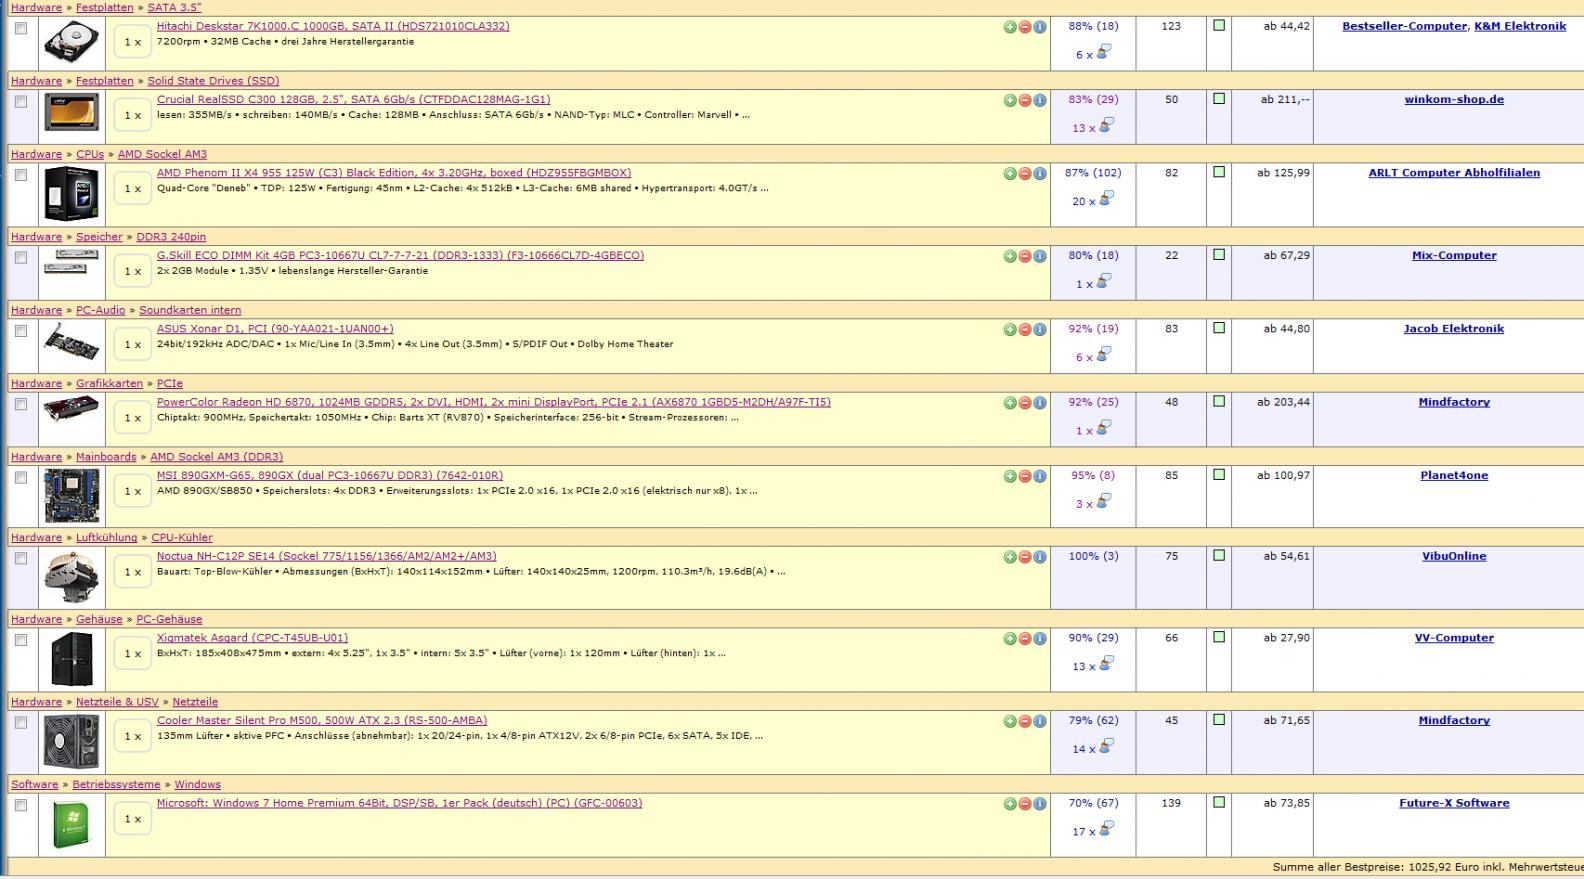The image size is (1584, 879).
Task: Open user reviews icon for AMD Phenom II
Action: pyautogui.click(x=1106, y=199)
